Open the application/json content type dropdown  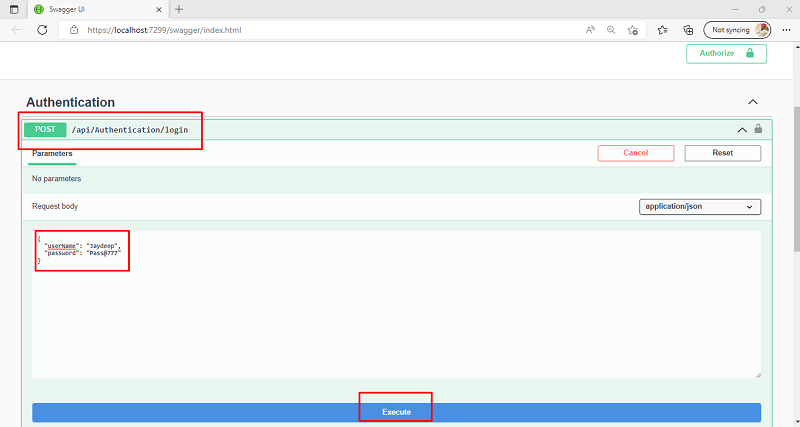pos(700,207)
